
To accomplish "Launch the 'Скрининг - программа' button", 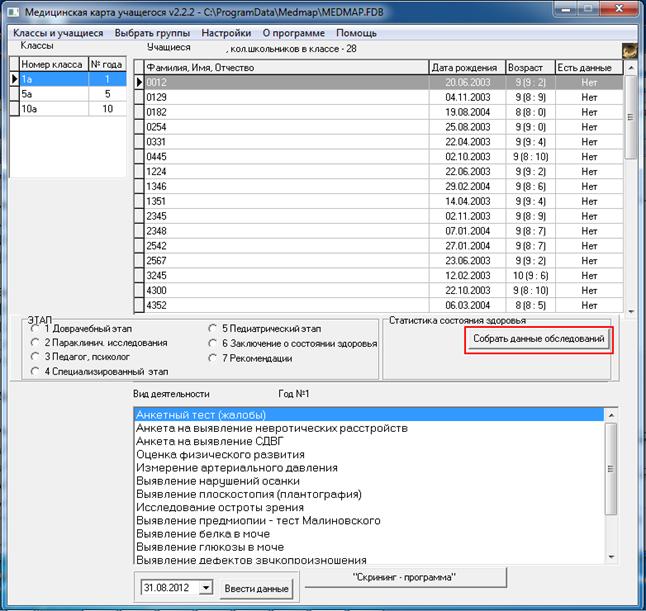I will click(404, 577).
